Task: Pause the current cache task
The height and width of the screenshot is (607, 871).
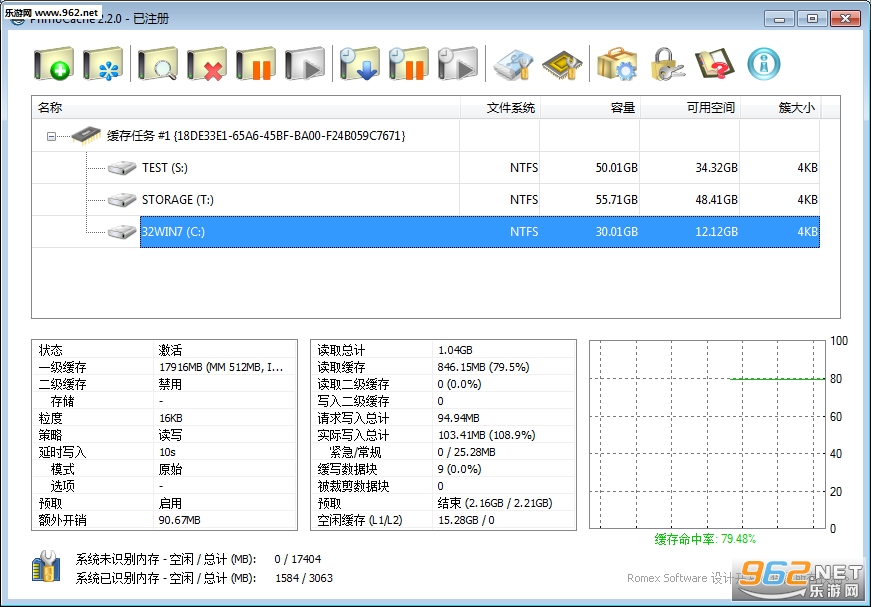Action: coord(258,62)
